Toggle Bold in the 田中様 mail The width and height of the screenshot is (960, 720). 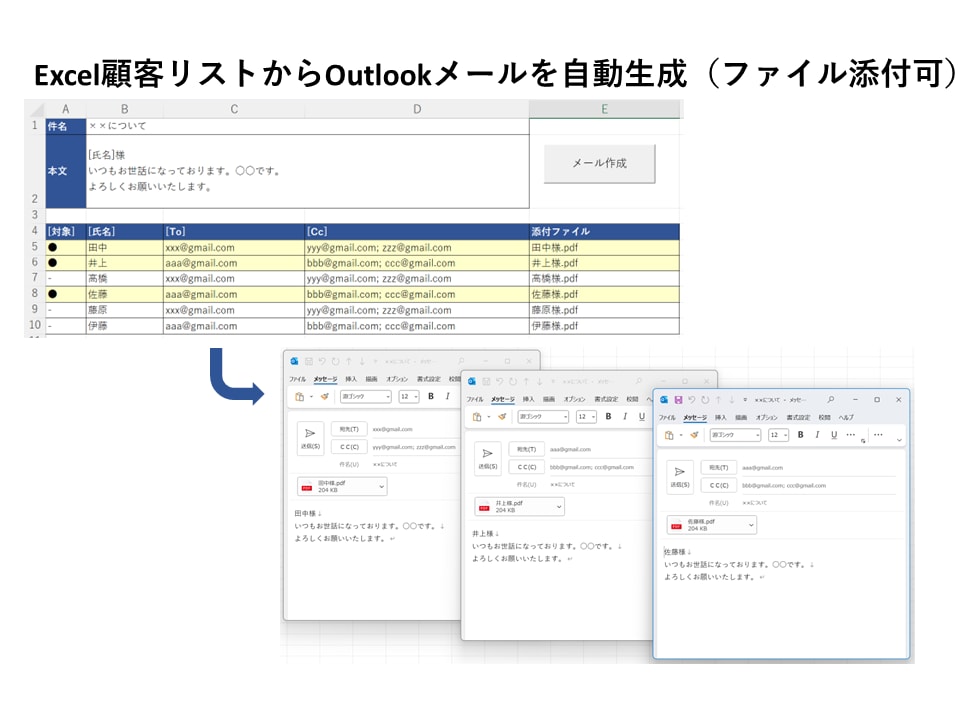(430, 396)
